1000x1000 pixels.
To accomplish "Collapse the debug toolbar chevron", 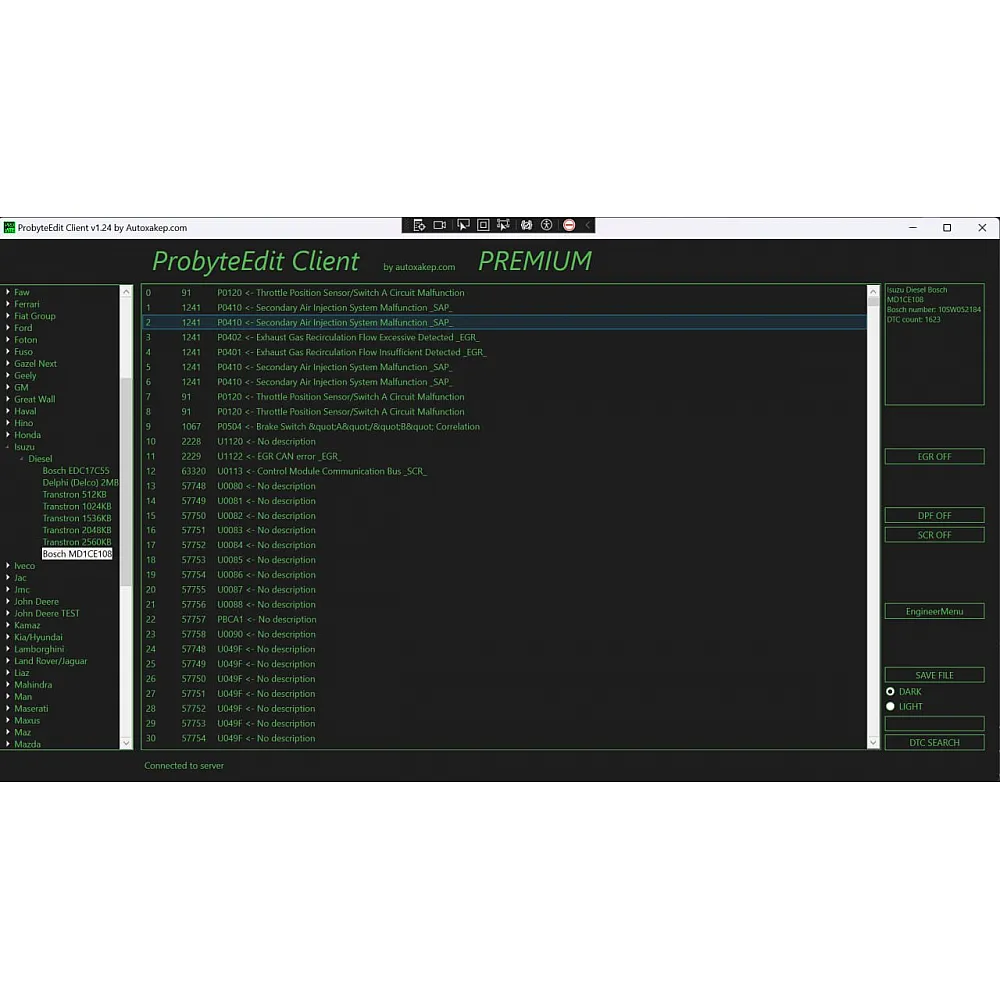I will [x=588, y=225].
